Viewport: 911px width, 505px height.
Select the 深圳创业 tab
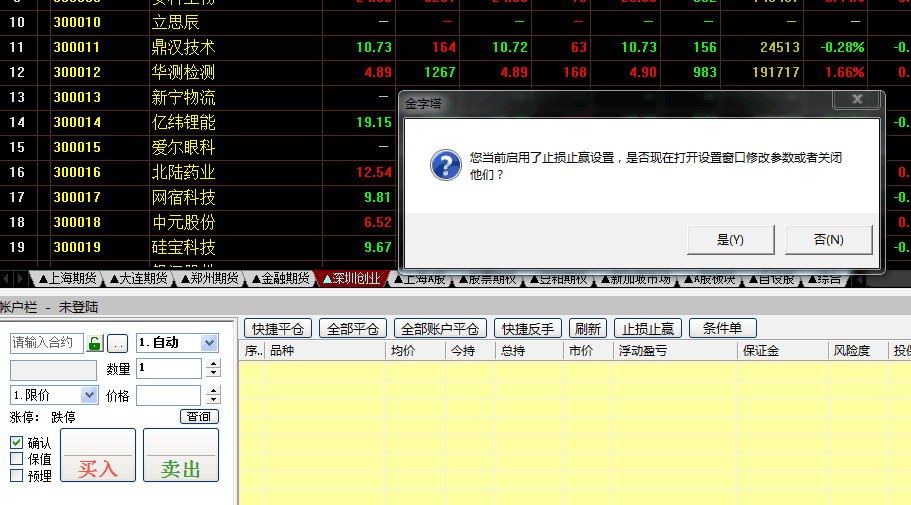(x=352, y=279)
